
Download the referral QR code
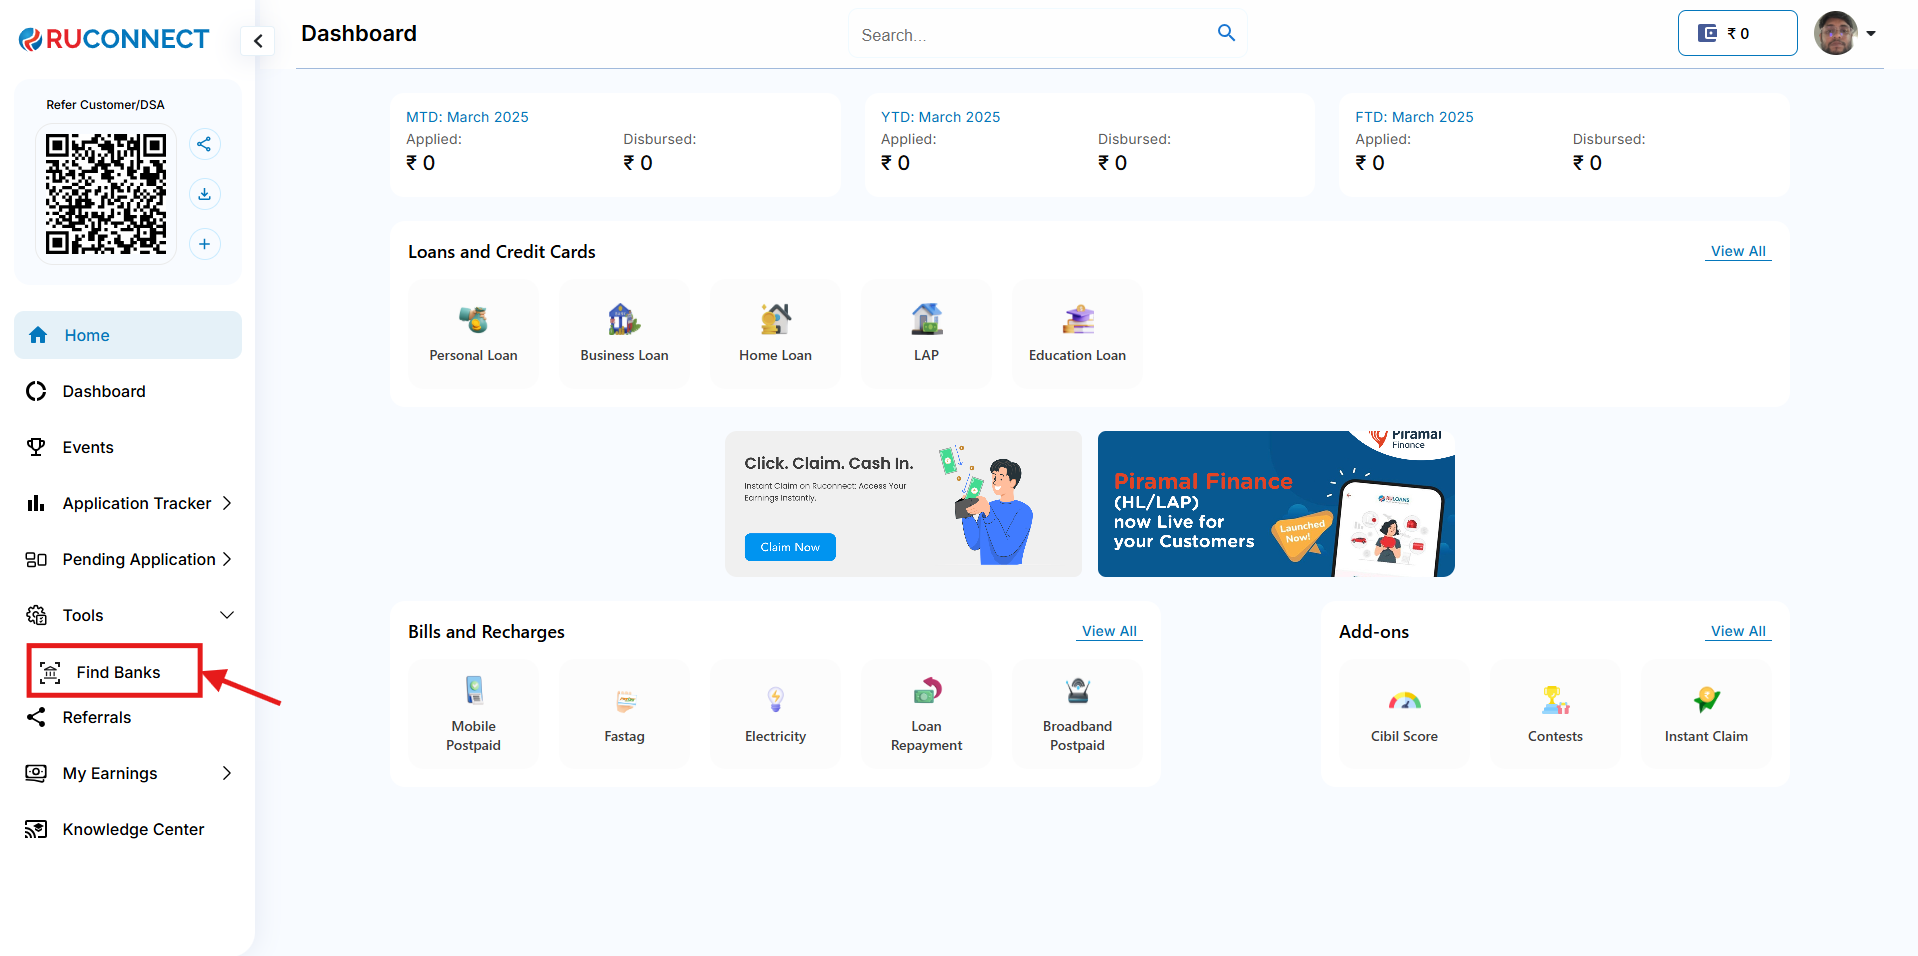coord(204,194)
